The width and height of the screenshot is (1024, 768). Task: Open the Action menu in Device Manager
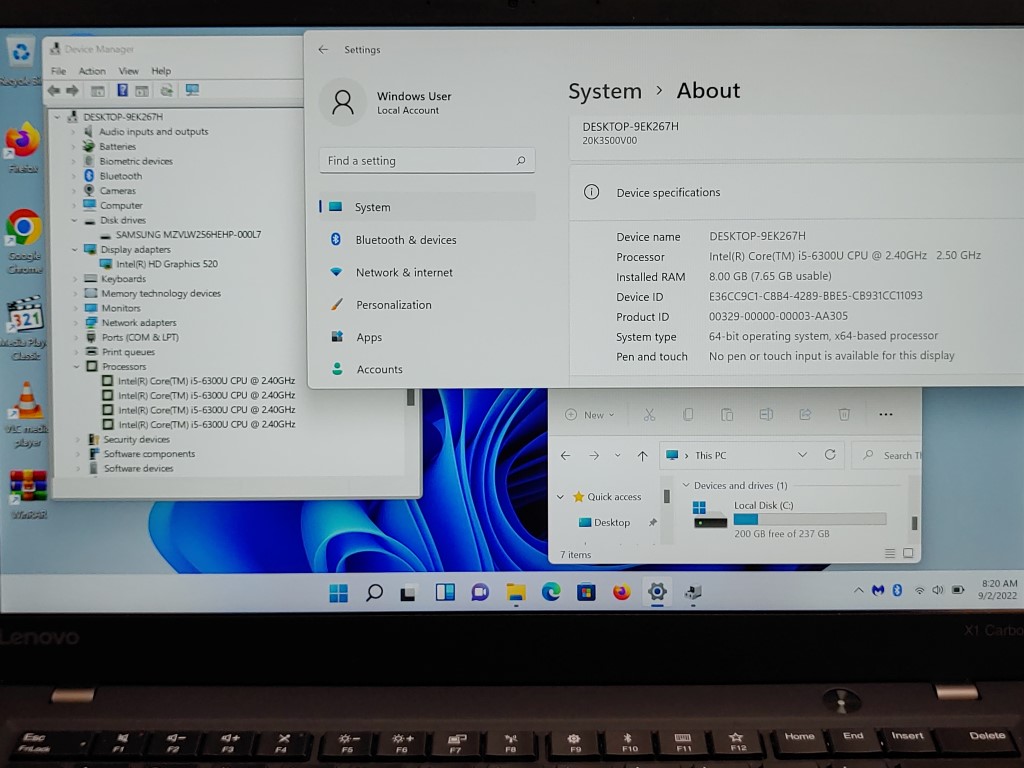[92, 71]
